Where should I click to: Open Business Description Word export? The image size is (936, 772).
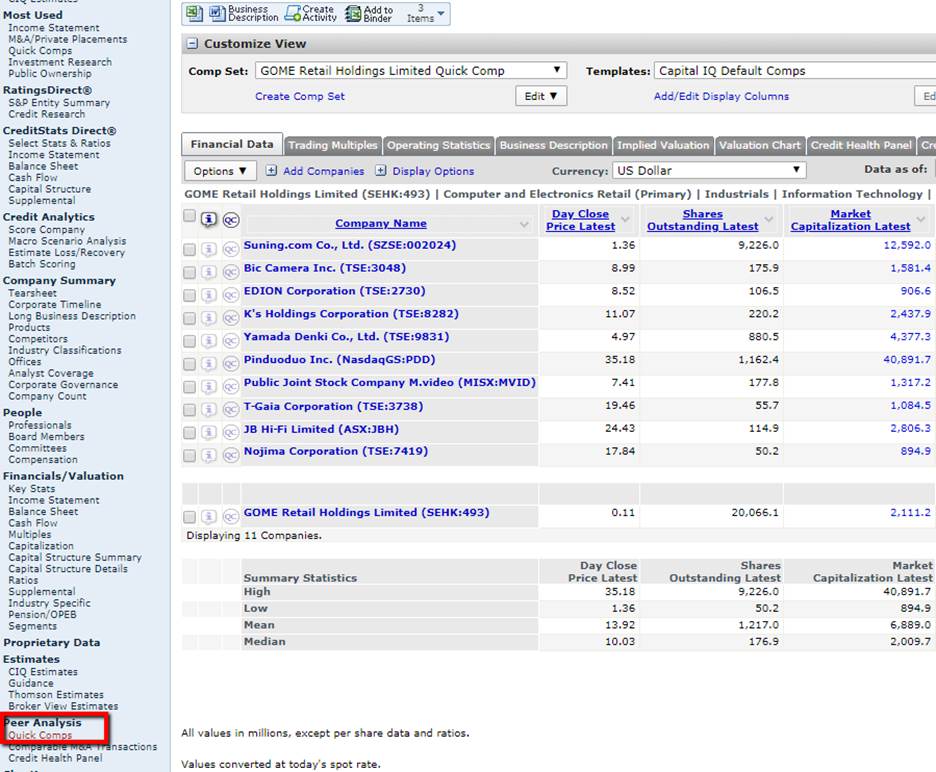pyautogui.click(x=244, y=13)
